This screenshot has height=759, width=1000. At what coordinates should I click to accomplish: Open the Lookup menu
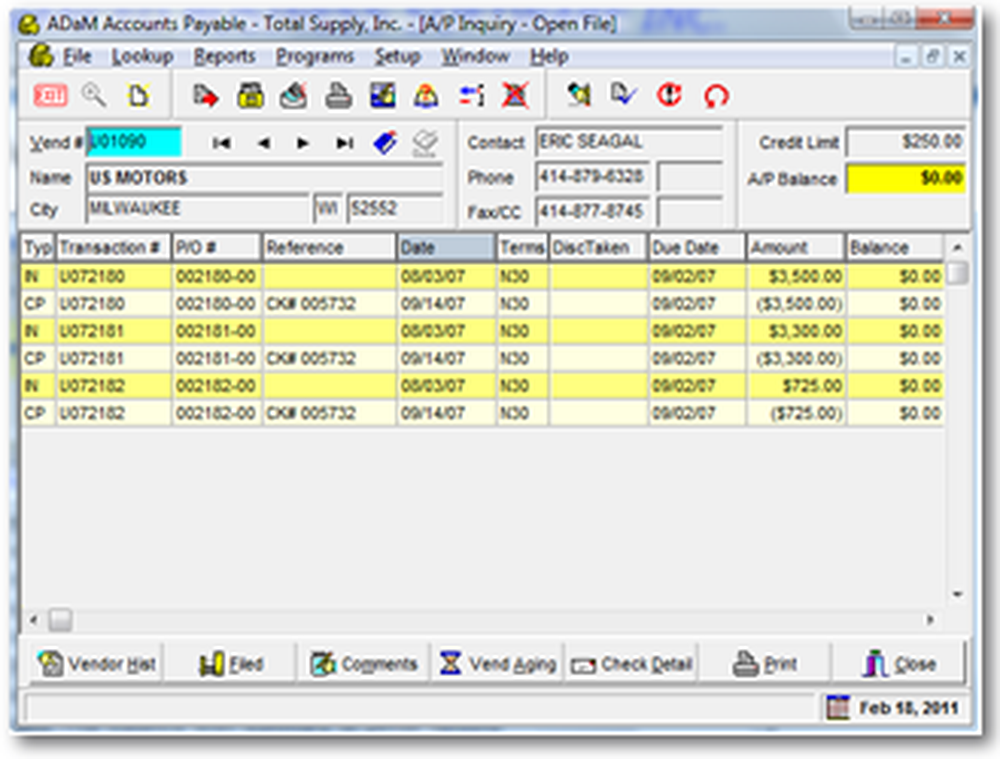[142, 56]
